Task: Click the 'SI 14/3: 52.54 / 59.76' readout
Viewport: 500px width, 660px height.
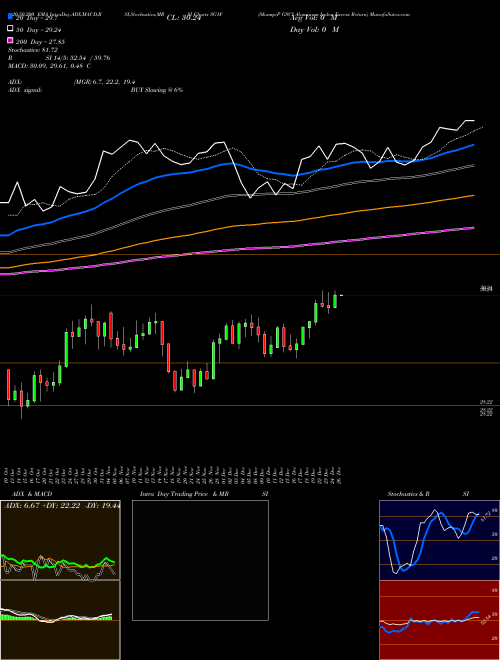Action: pyautogui.click(x=78, y=58)
